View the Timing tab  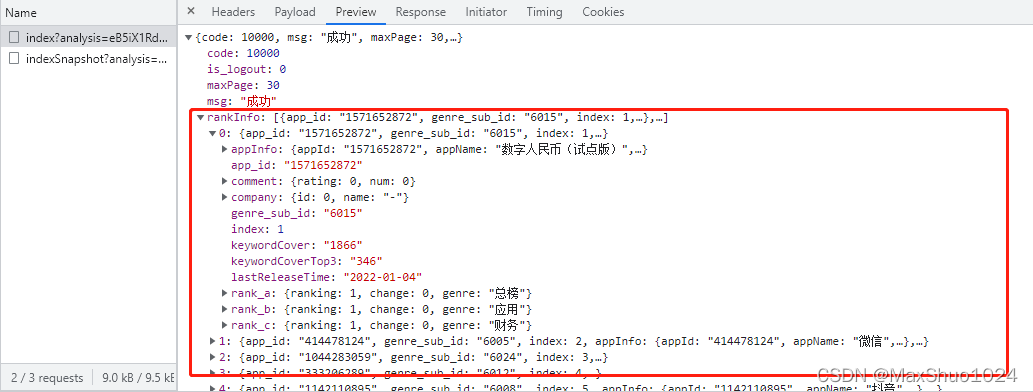point(544,12)
